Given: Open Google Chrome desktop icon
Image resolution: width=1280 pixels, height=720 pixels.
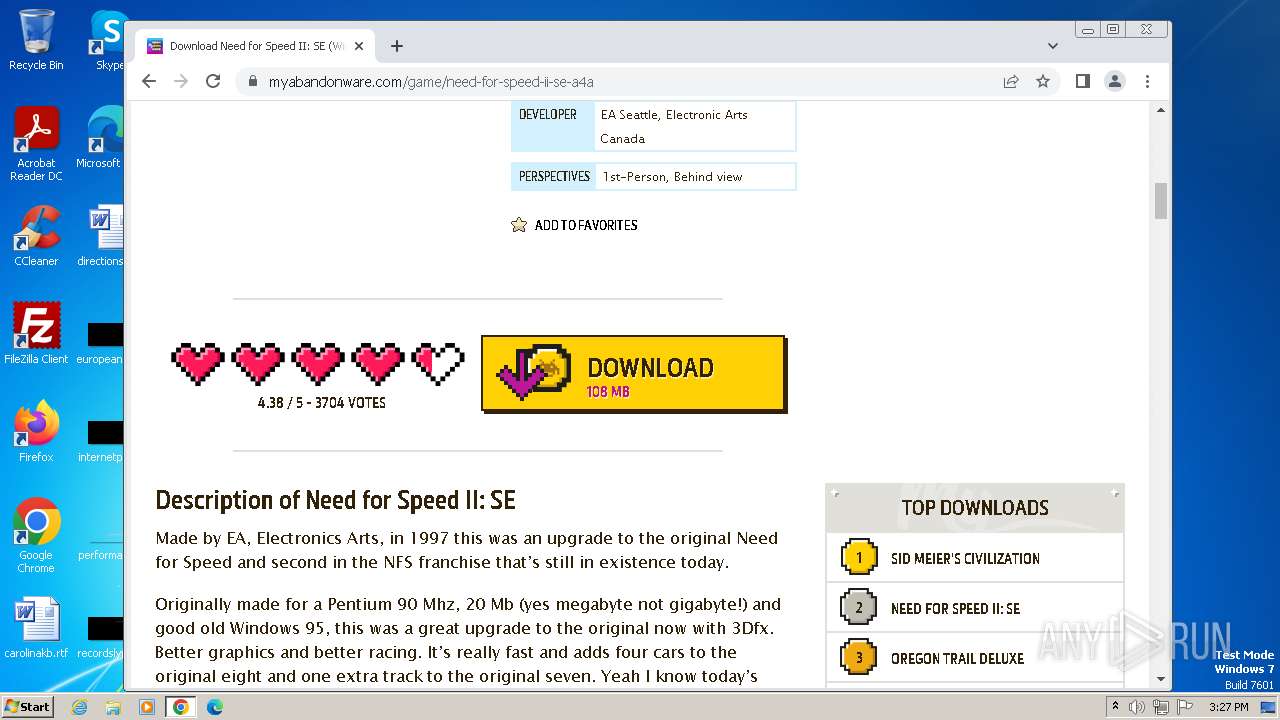Looking at the screenshot, I should [x=36, y=535].
